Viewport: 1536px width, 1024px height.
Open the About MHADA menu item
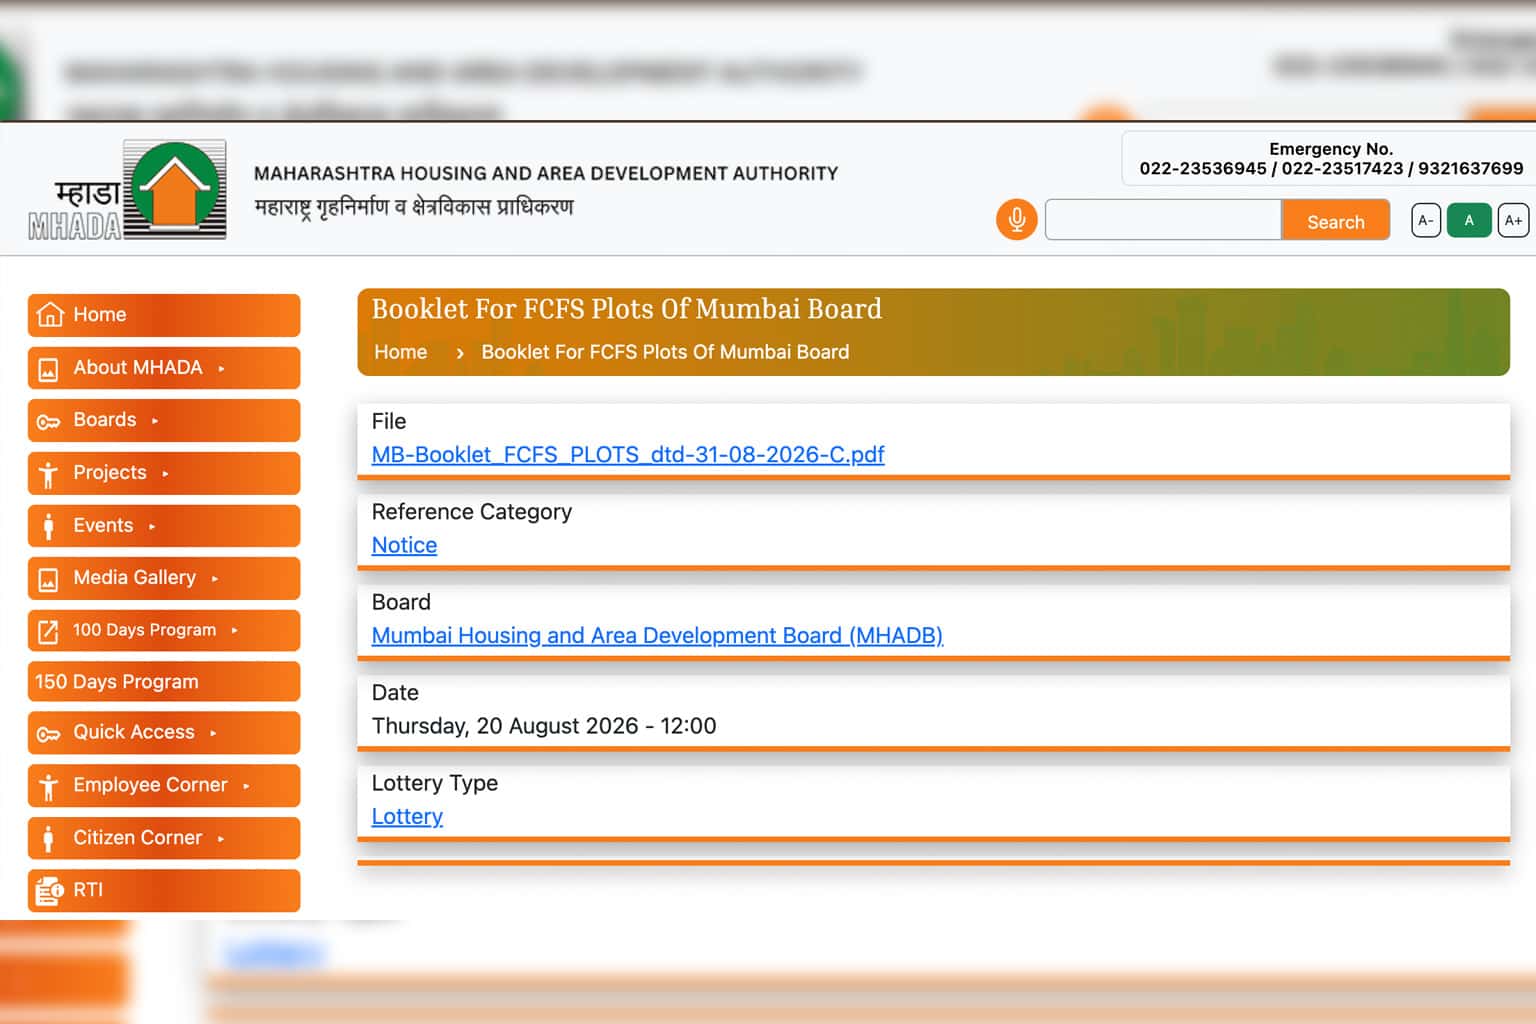pyautogui.click(x=164, y=368)
